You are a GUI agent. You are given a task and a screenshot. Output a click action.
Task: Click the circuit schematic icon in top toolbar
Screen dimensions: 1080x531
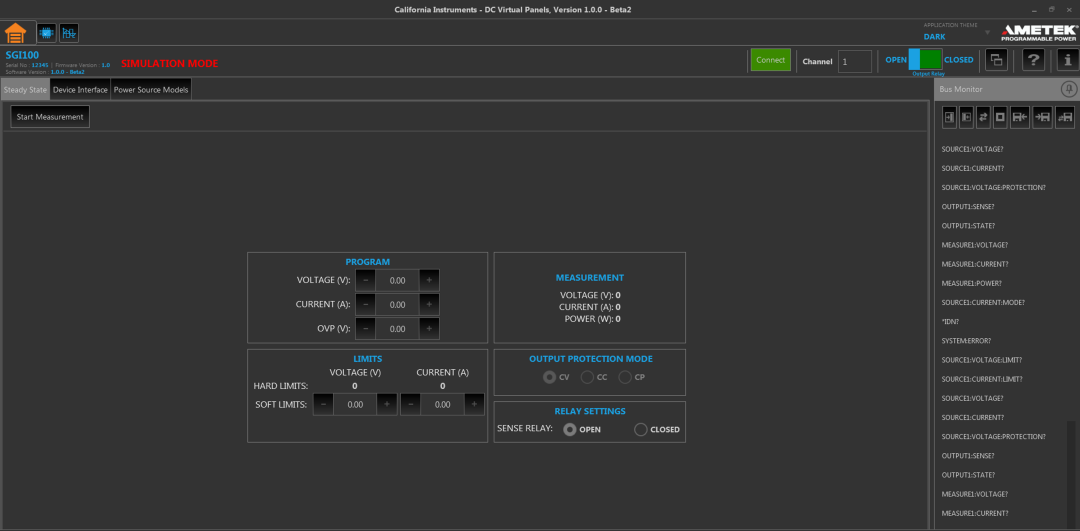coord(69,32)
